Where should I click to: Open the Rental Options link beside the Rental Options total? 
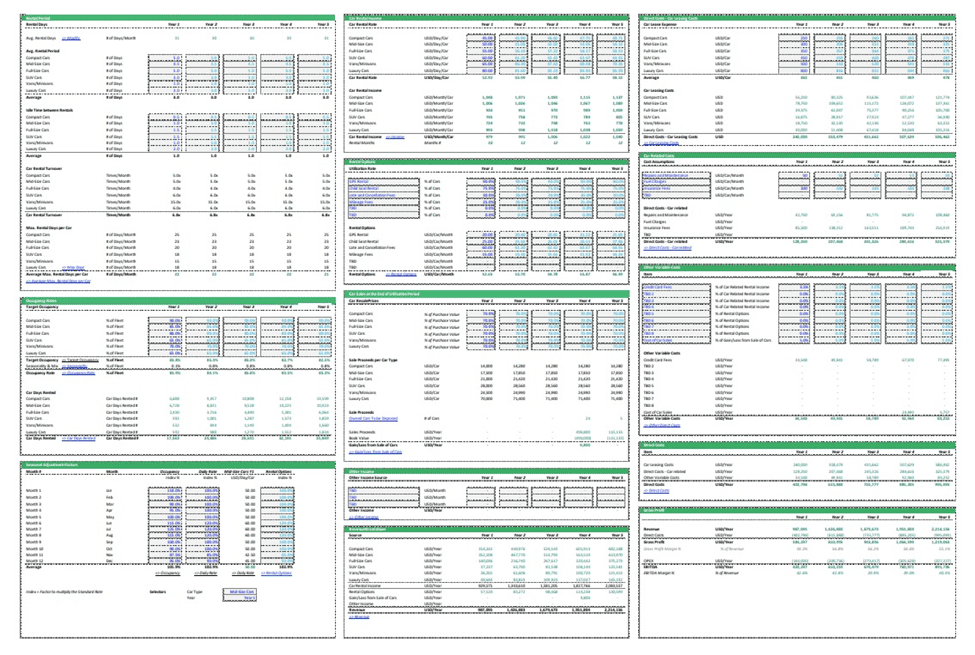coord(401,274)
